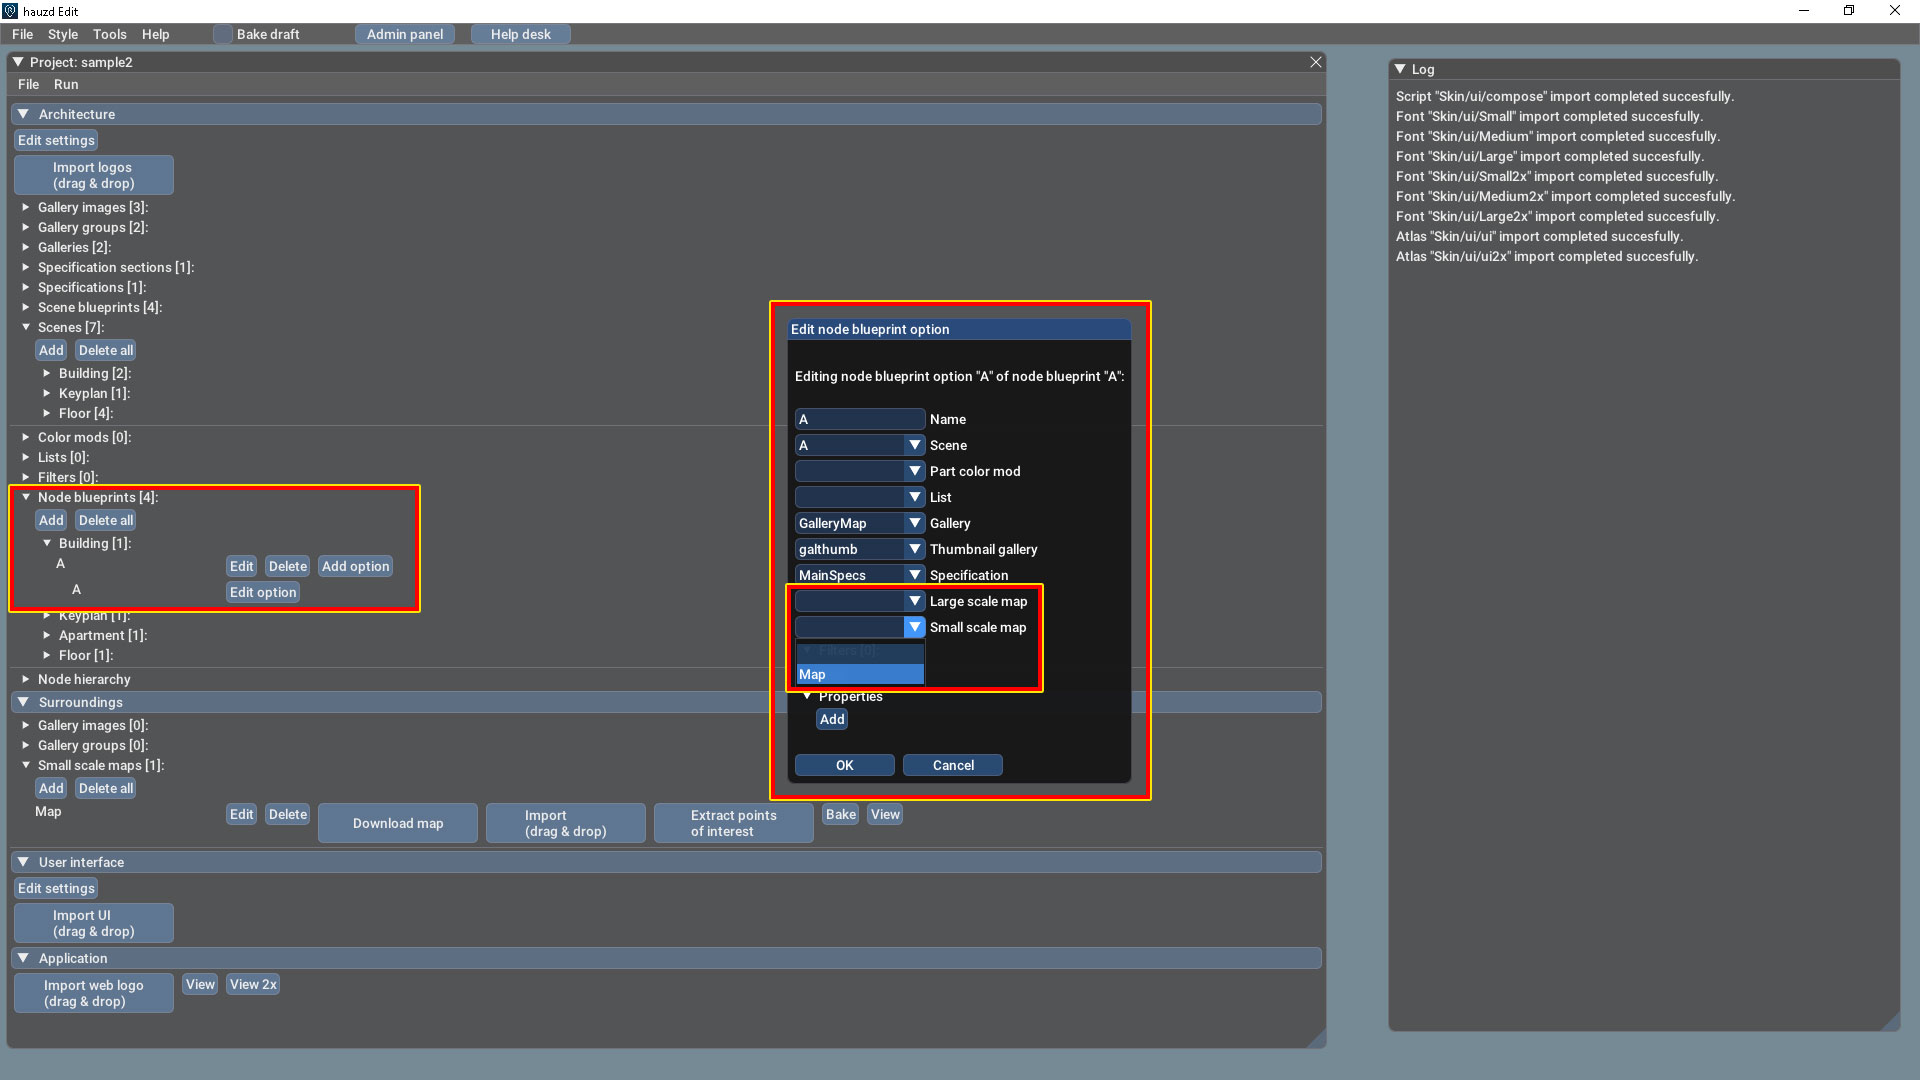
Task: Open the Run menu in project
Action: point(66,85)
